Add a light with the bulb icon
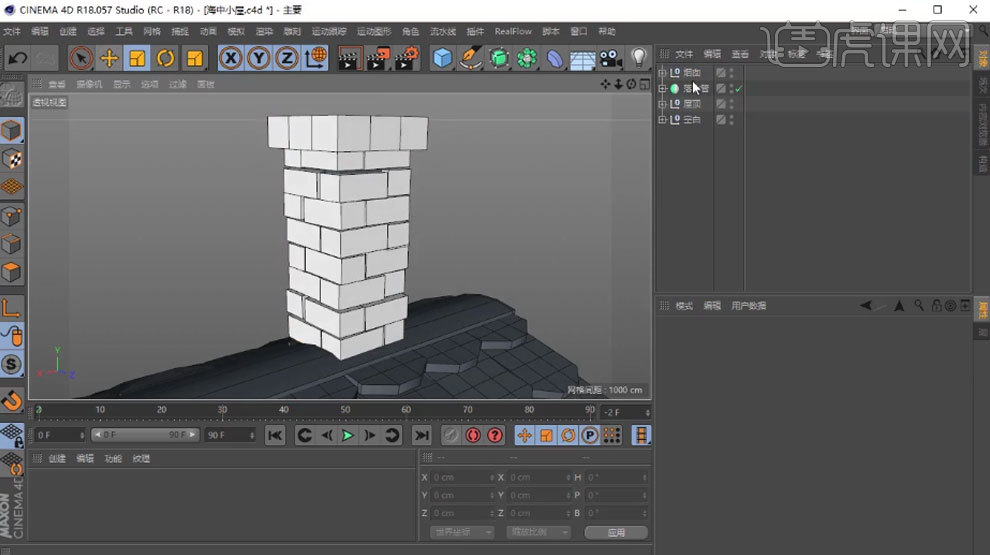This screenshot has width=990, height=555. [639, 58]
